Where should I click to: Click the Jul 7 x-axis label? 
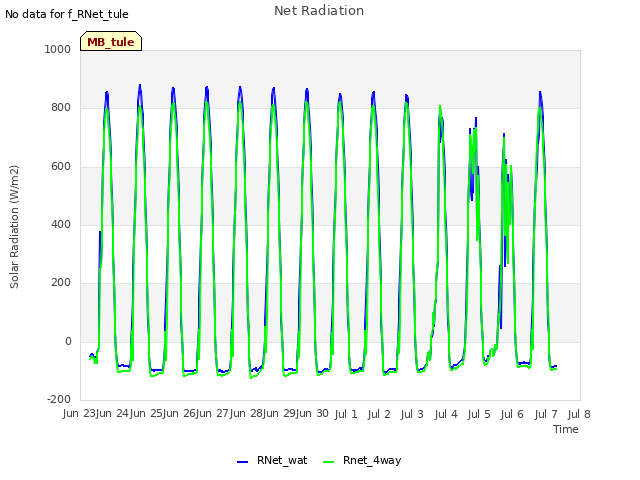(x=546, y=414)
